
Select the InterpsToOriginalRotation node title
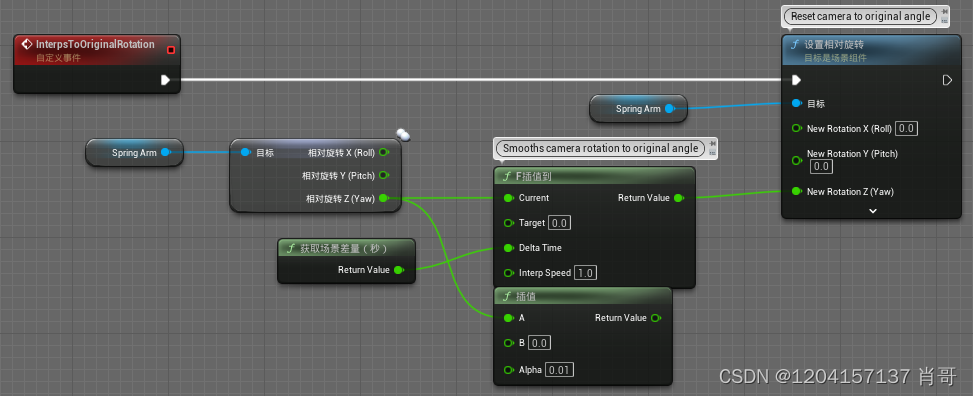95,45
